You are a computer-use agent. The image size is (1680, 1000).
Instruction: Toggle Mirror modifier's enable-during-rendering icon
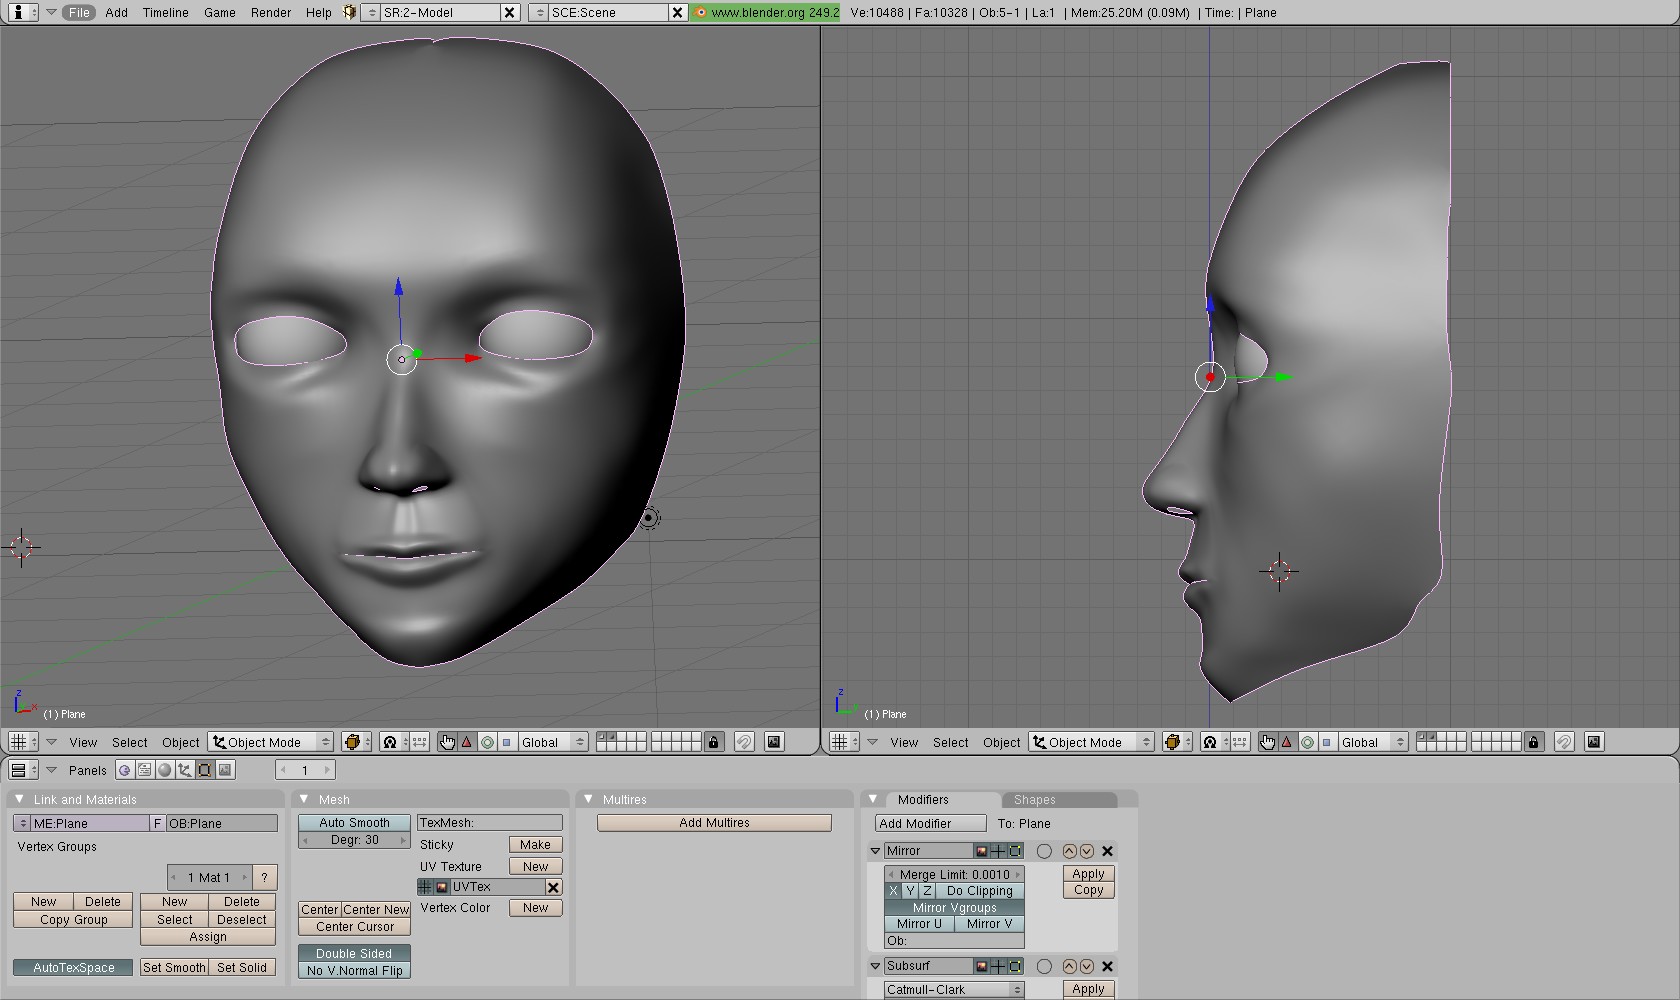click(982, 851)
